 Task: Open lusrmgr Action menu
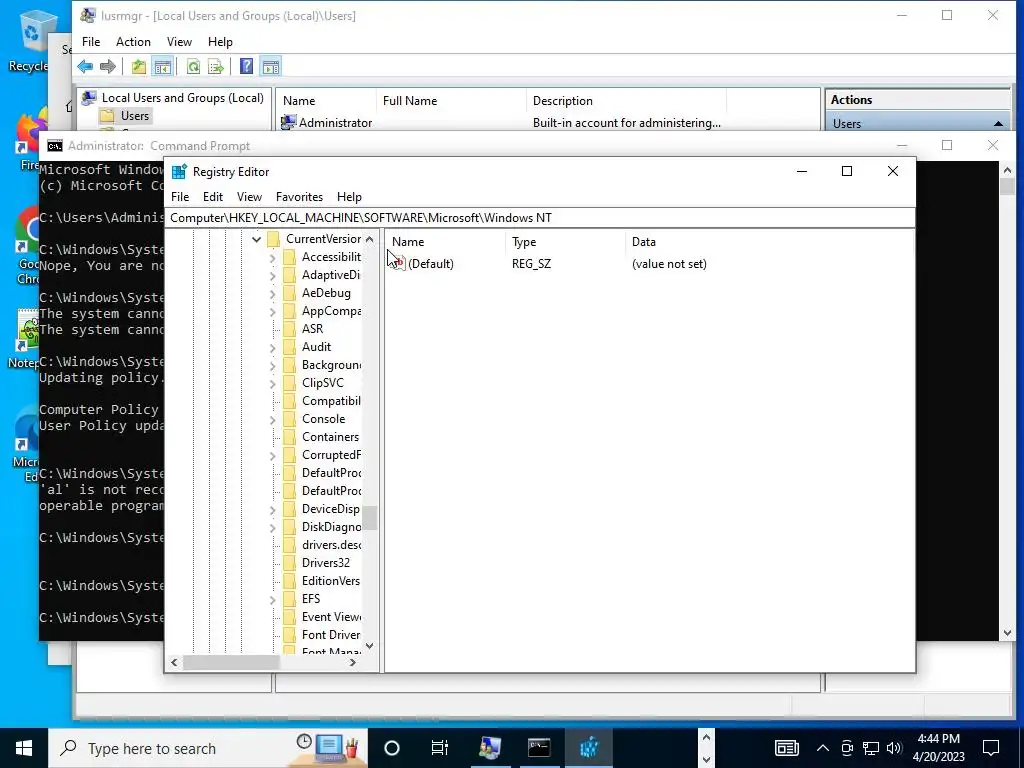(x=133, y=42)
